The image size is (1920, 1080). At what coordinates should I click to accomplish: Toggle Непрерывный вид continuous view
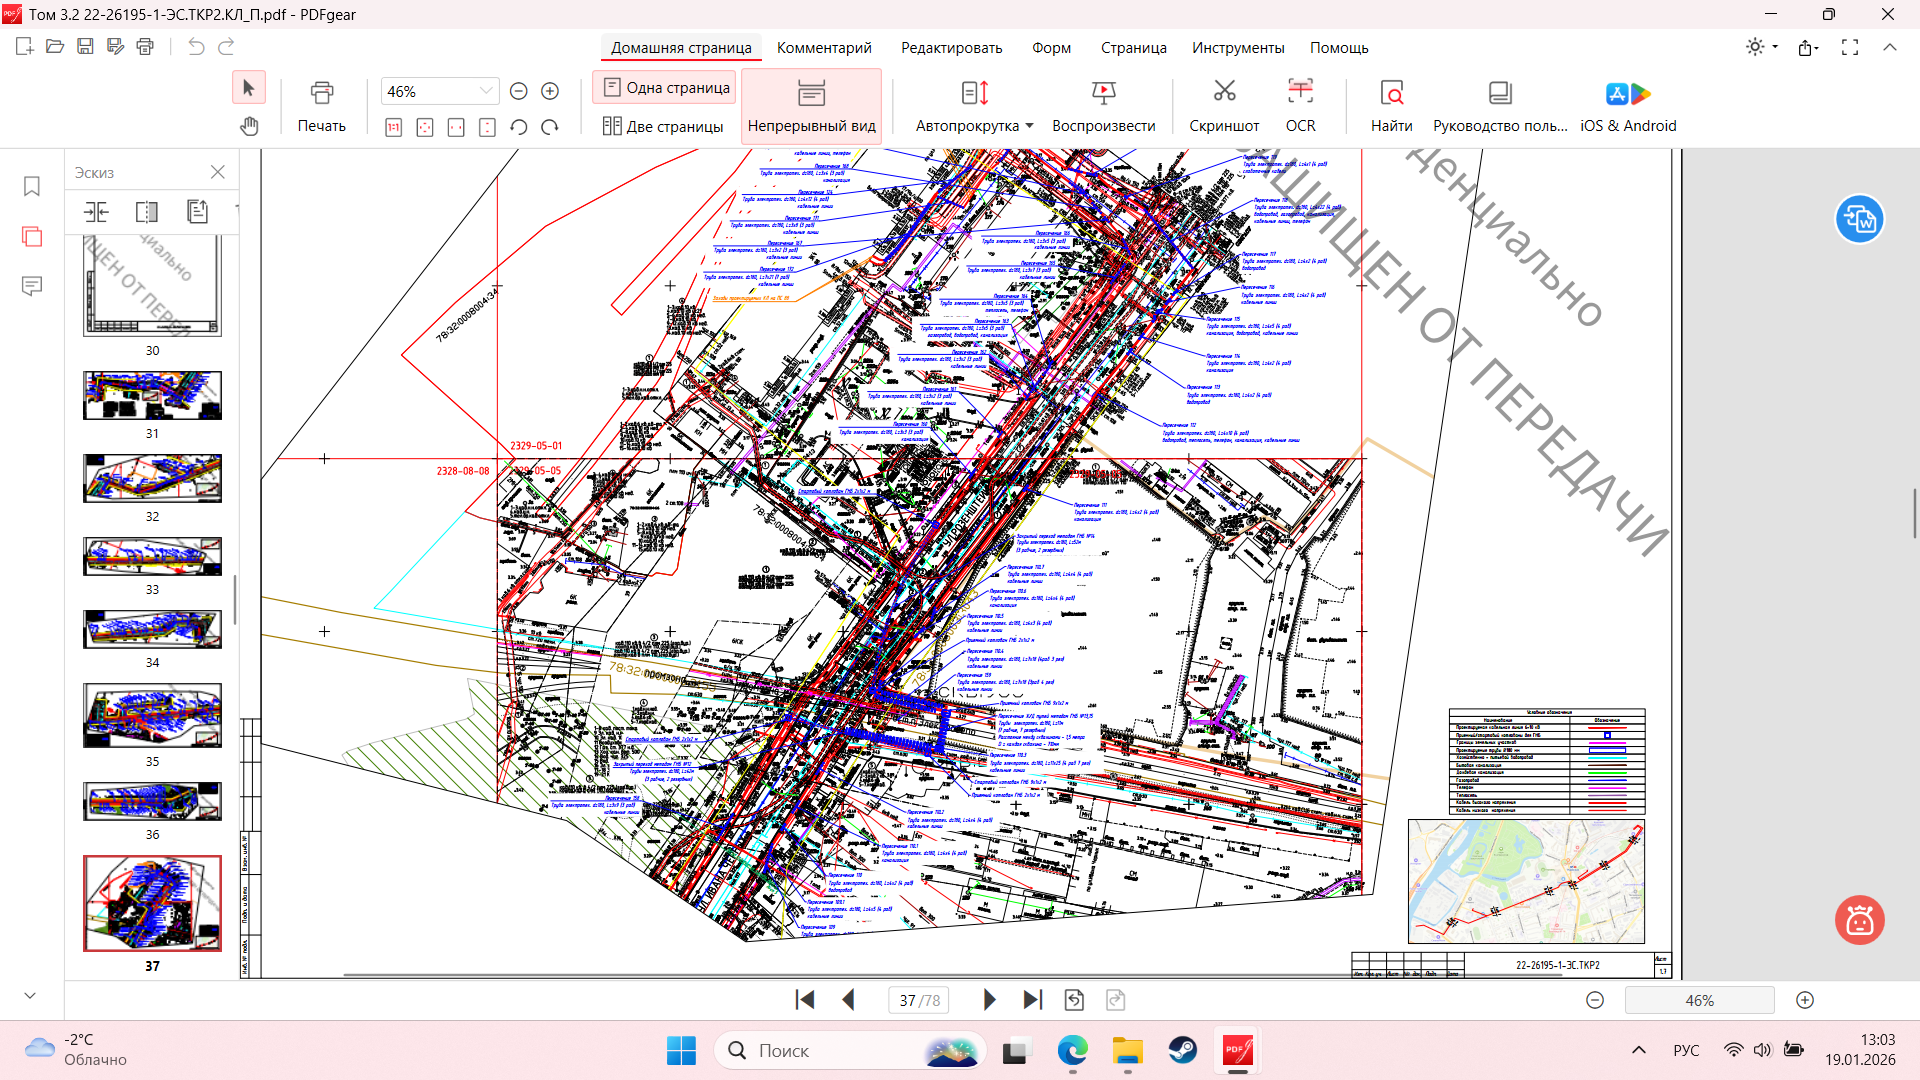tap(811, 106)
